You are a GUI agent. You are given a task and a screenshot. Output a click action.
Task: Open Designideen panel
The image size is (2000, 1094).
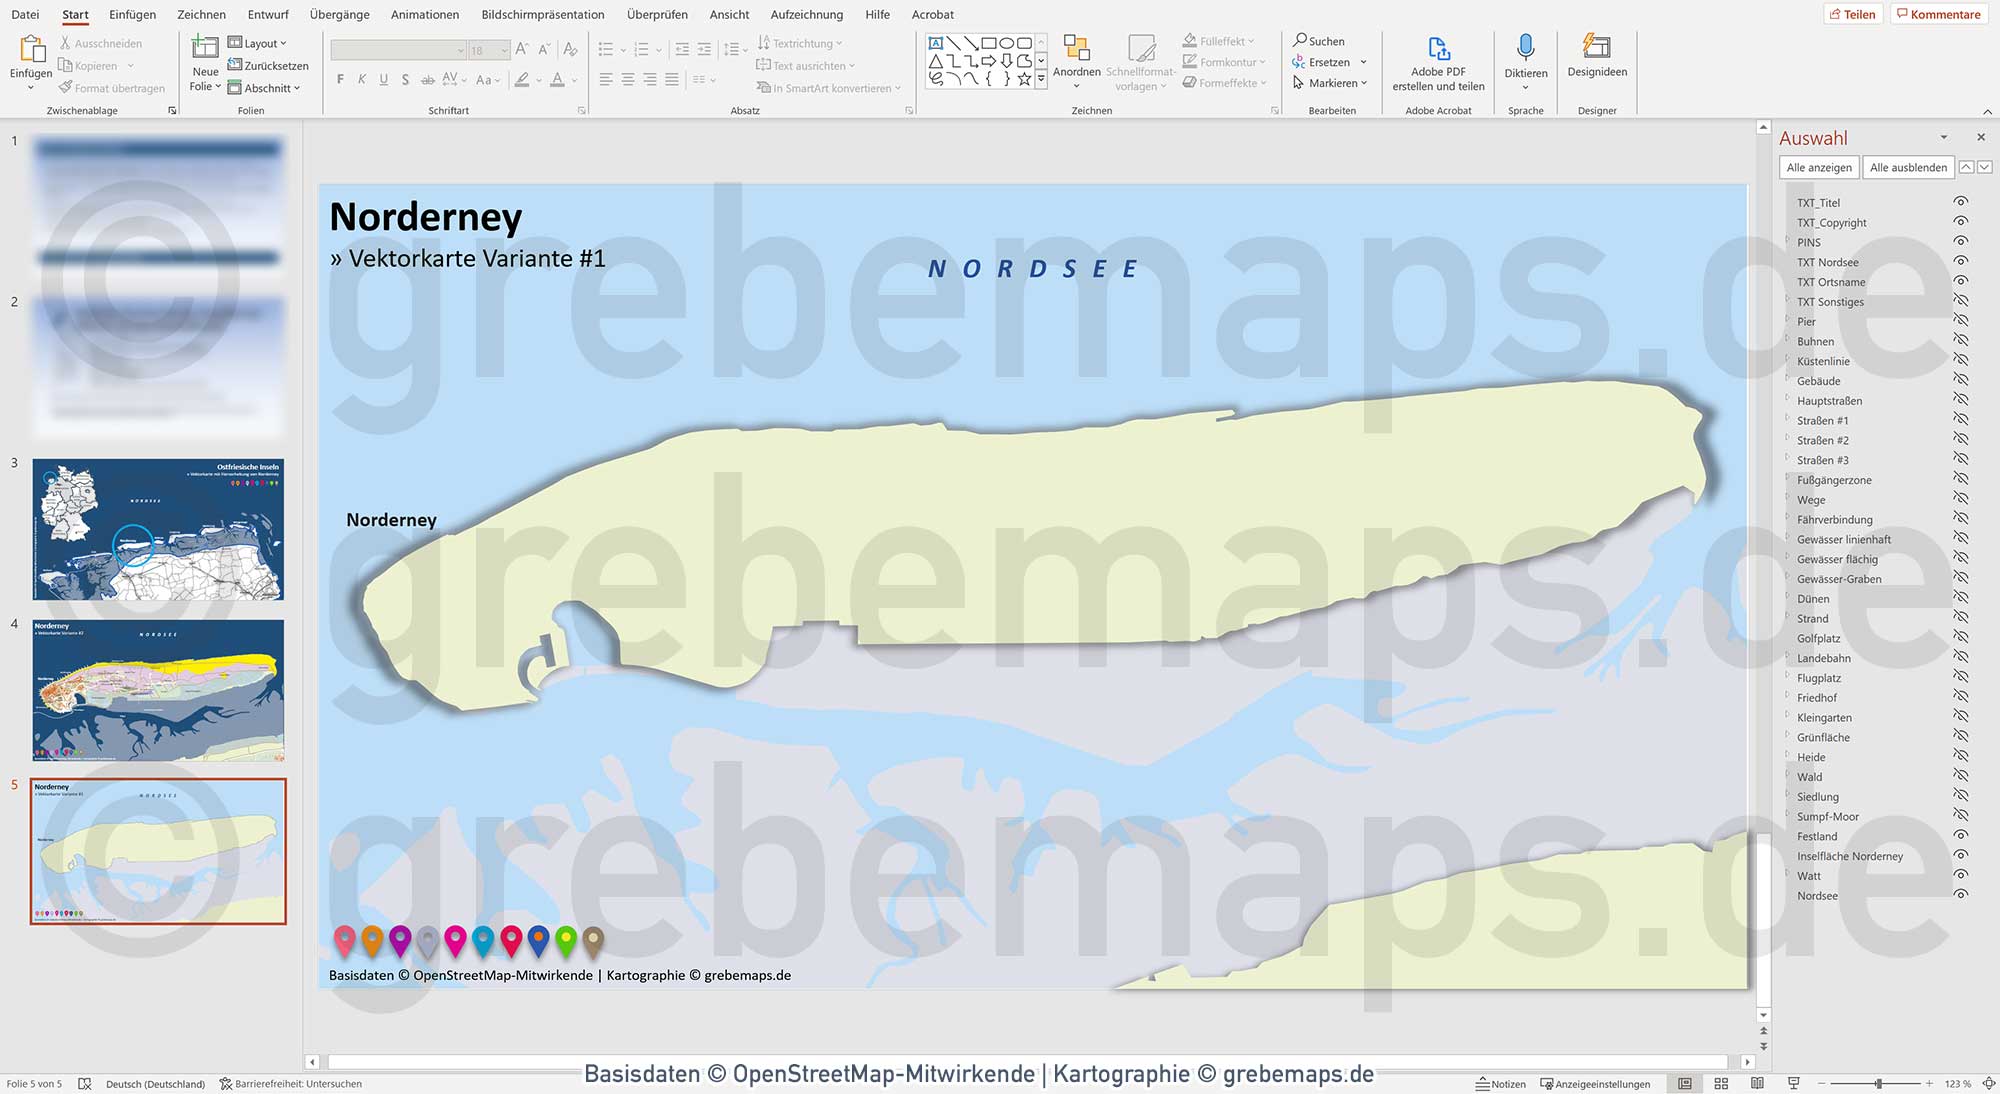tap(1596, 60)
